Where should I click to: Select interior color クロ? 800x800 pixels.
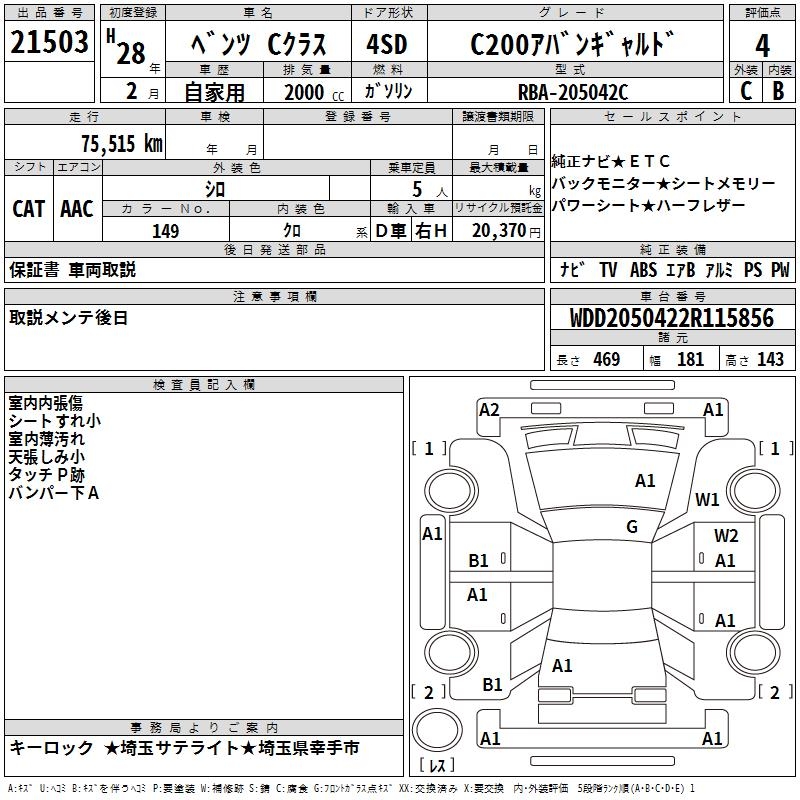[292, 231]
